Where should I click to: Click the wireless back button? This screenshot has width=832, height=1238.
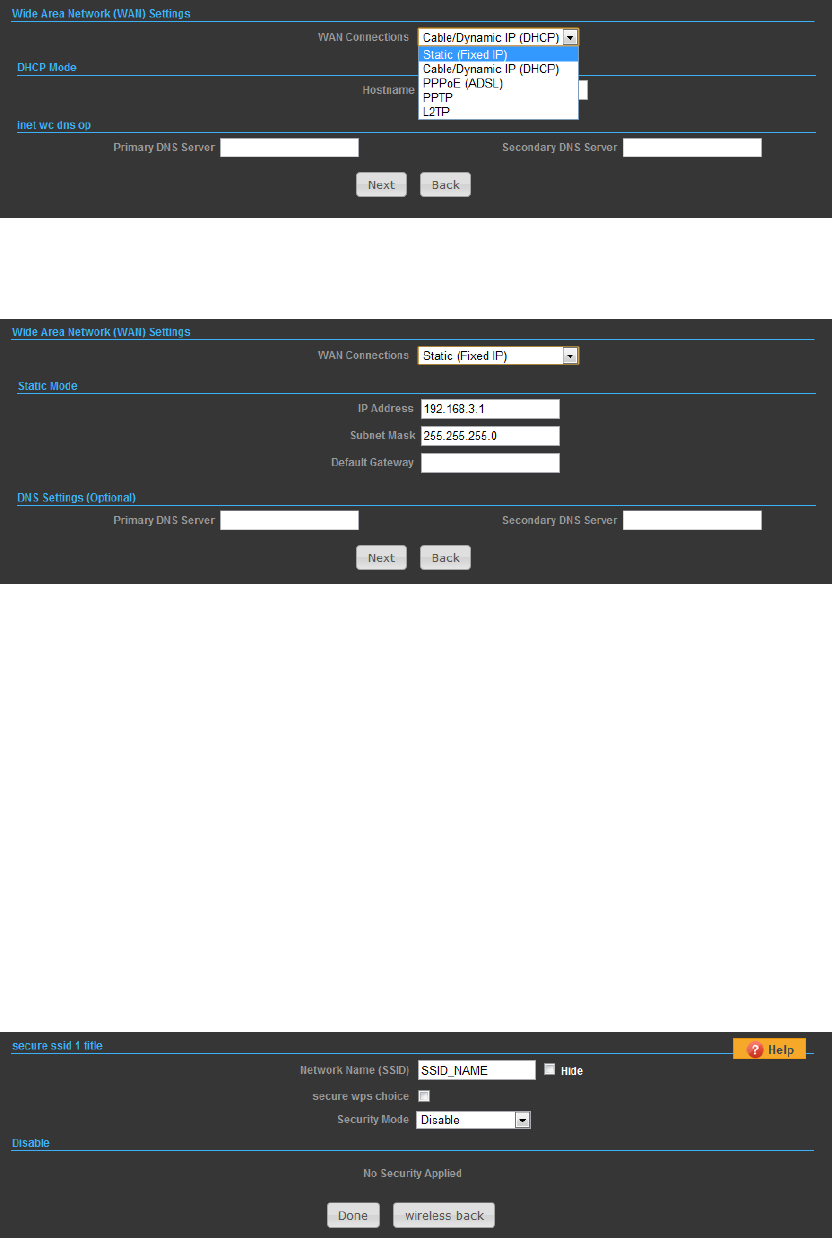(443, 1216)
